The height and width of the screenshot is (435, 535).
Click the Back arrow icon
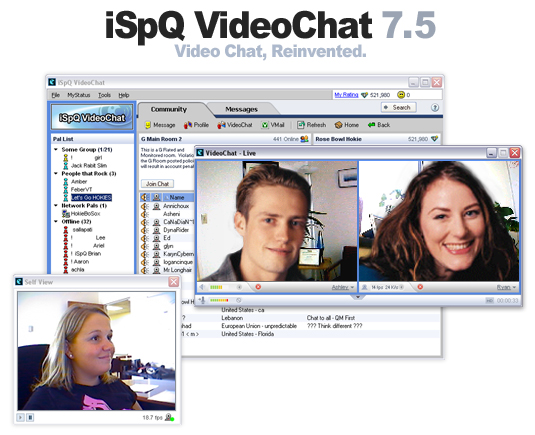pos(371,125)
